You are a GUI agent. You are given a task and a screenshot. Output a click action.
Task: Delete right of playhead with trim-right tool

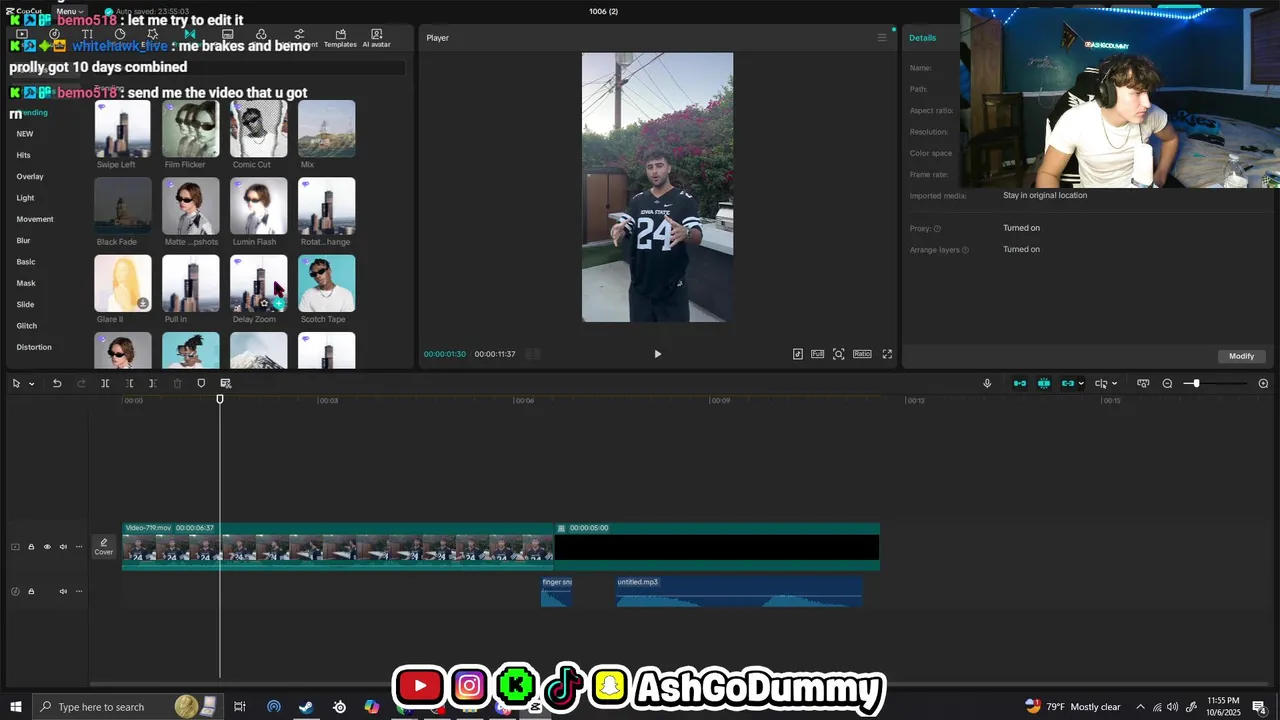click(152, 384)
